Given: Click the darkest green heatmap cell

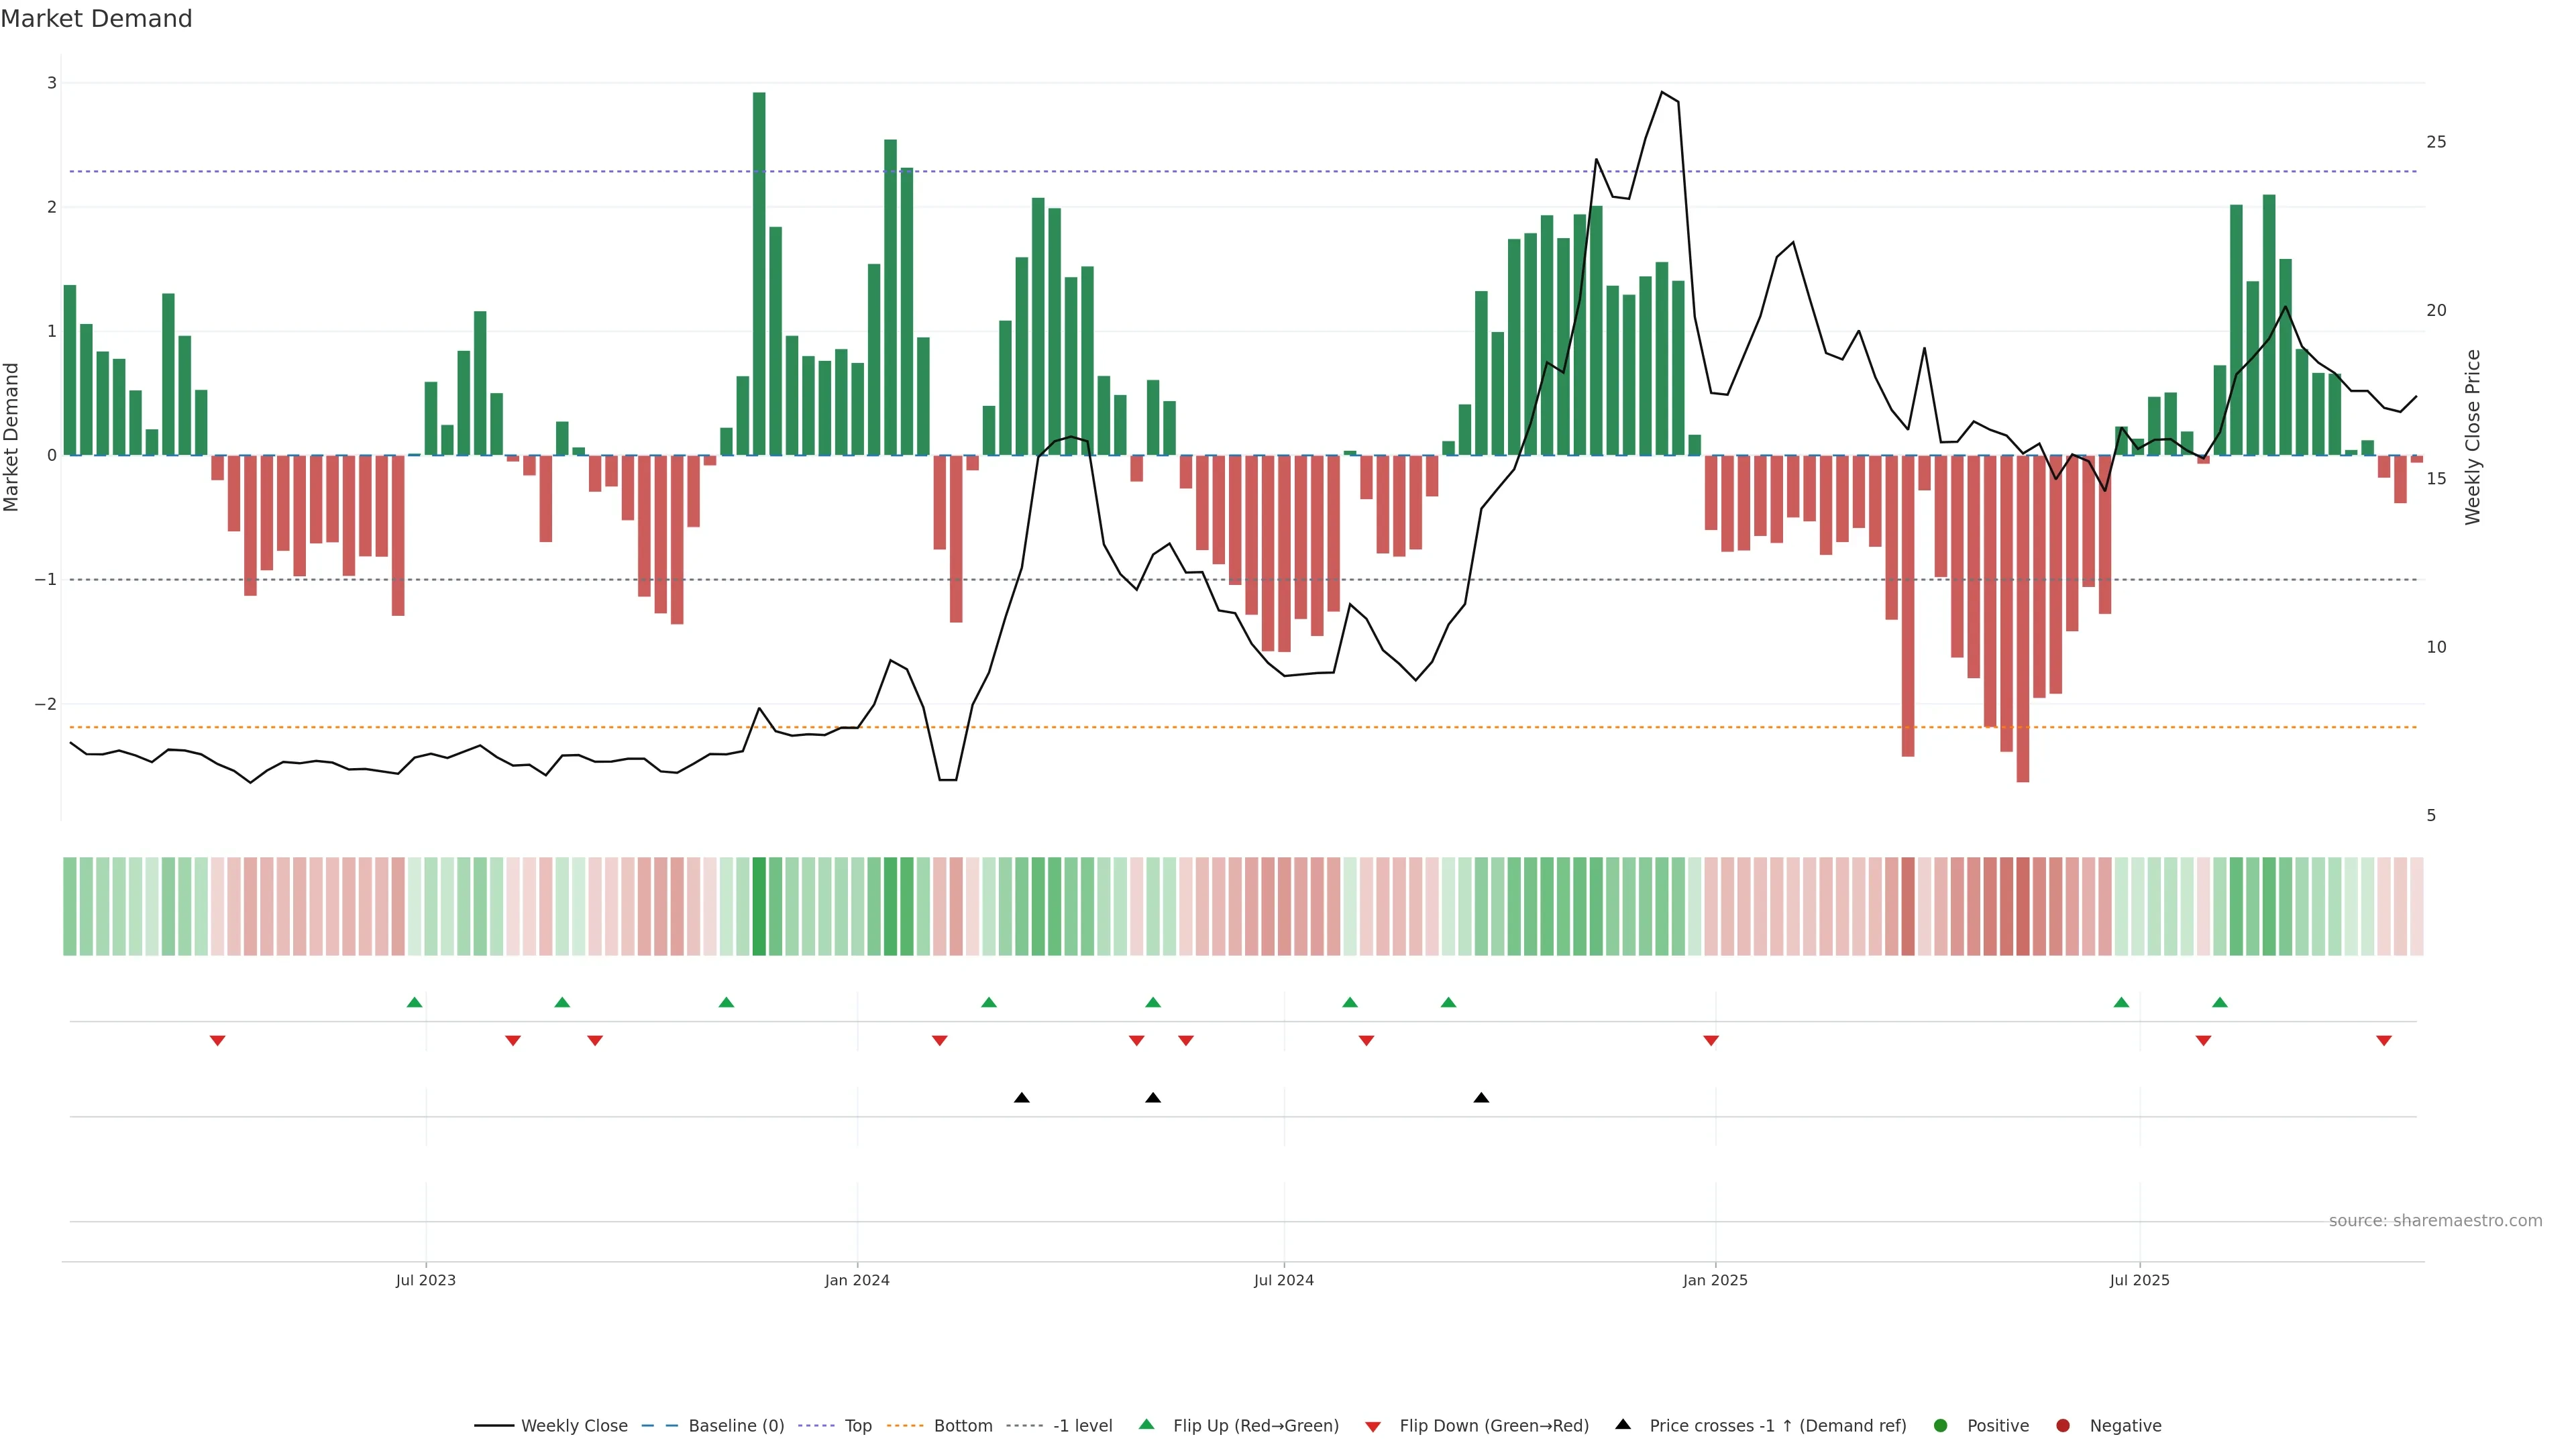Looking at the screenshot, I should tap(759, 906).
